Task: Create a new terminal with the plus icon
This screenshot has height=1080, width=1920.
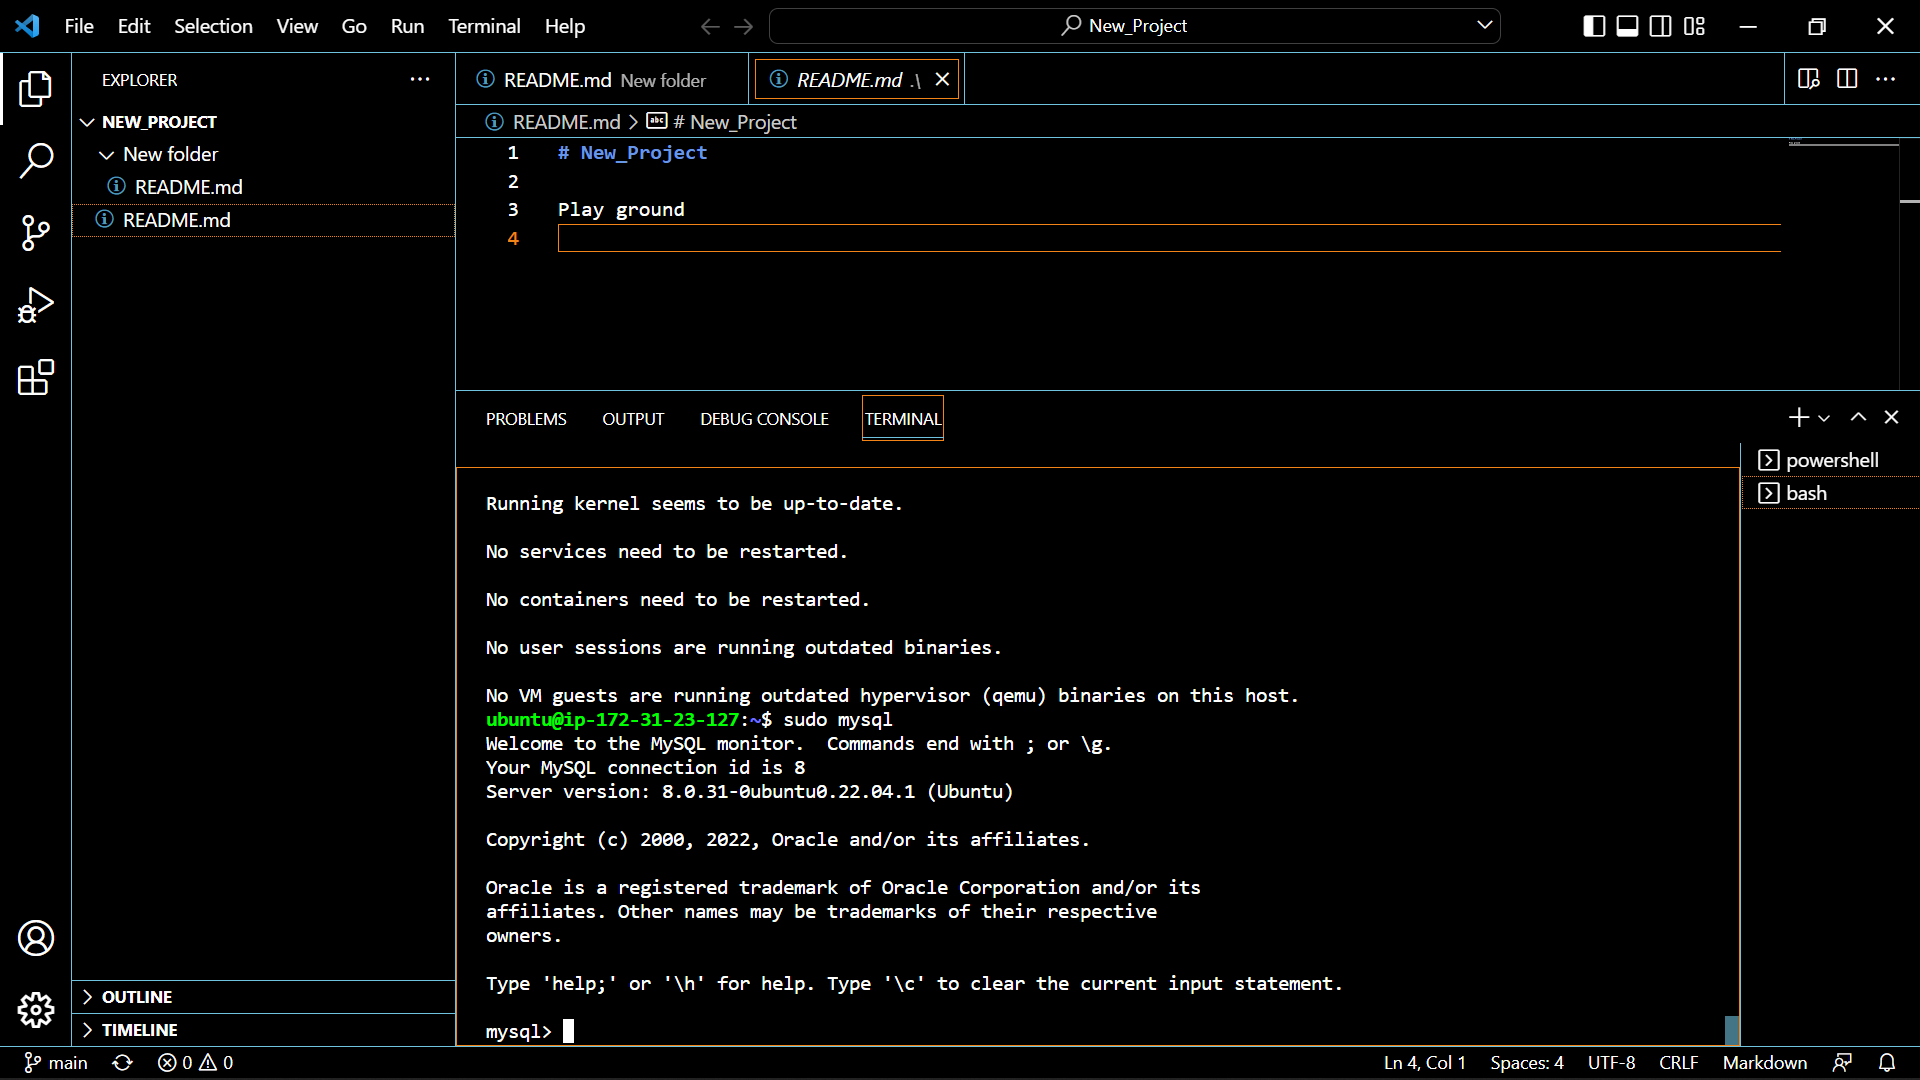Action: pos(1798,417)
